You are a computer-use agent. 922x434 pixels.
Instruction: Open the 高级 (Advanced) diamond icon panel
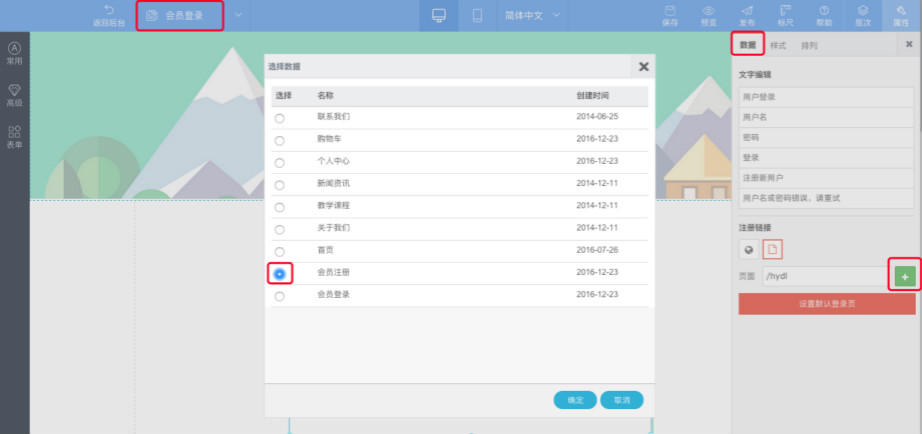14,95
